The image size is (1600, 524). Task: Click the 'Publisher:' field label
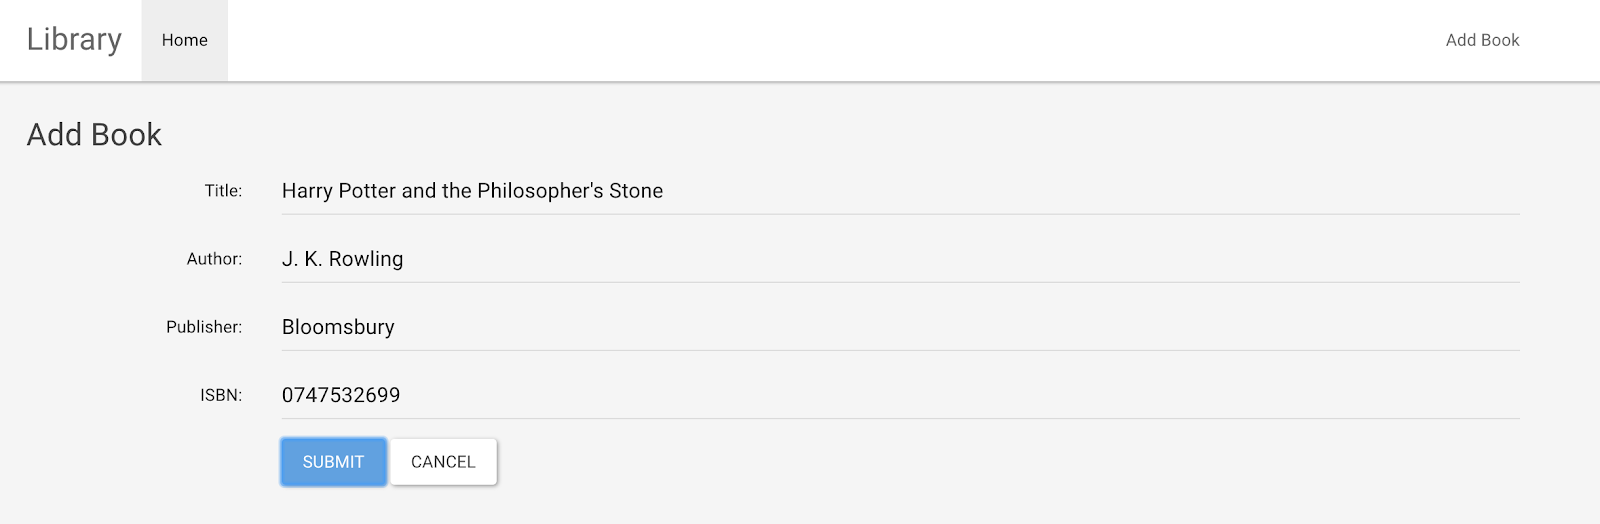click(204, 327)
